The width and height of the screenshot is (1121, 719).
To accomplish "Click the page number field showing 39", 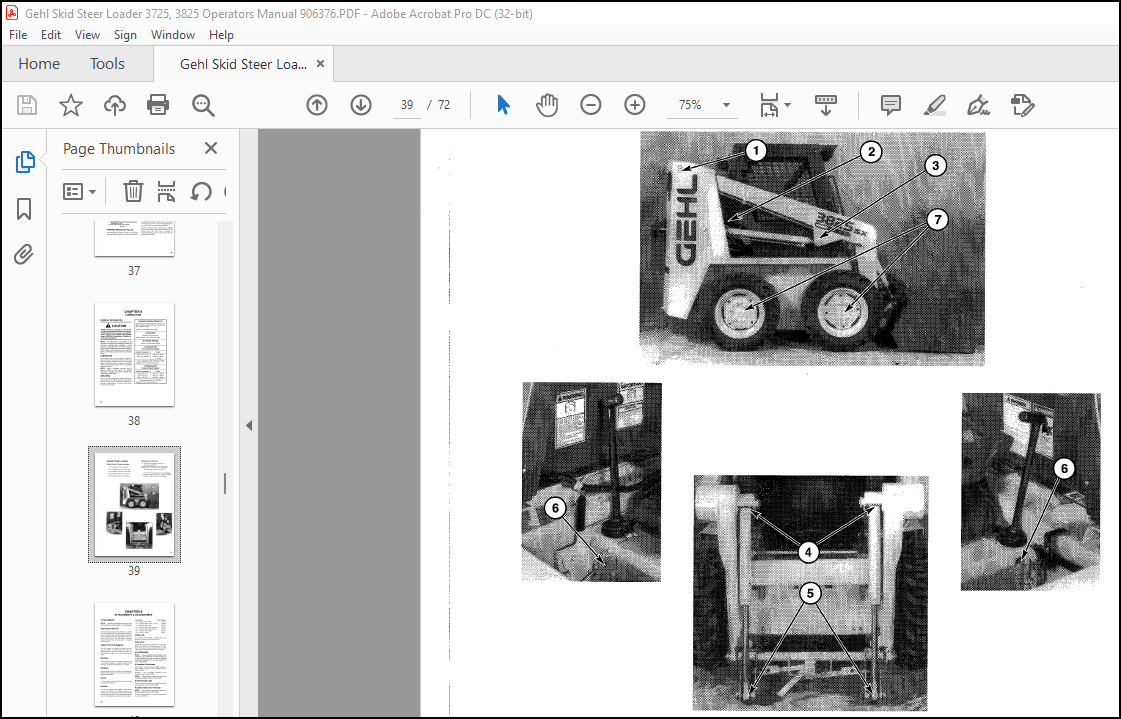I will [407, 105].
